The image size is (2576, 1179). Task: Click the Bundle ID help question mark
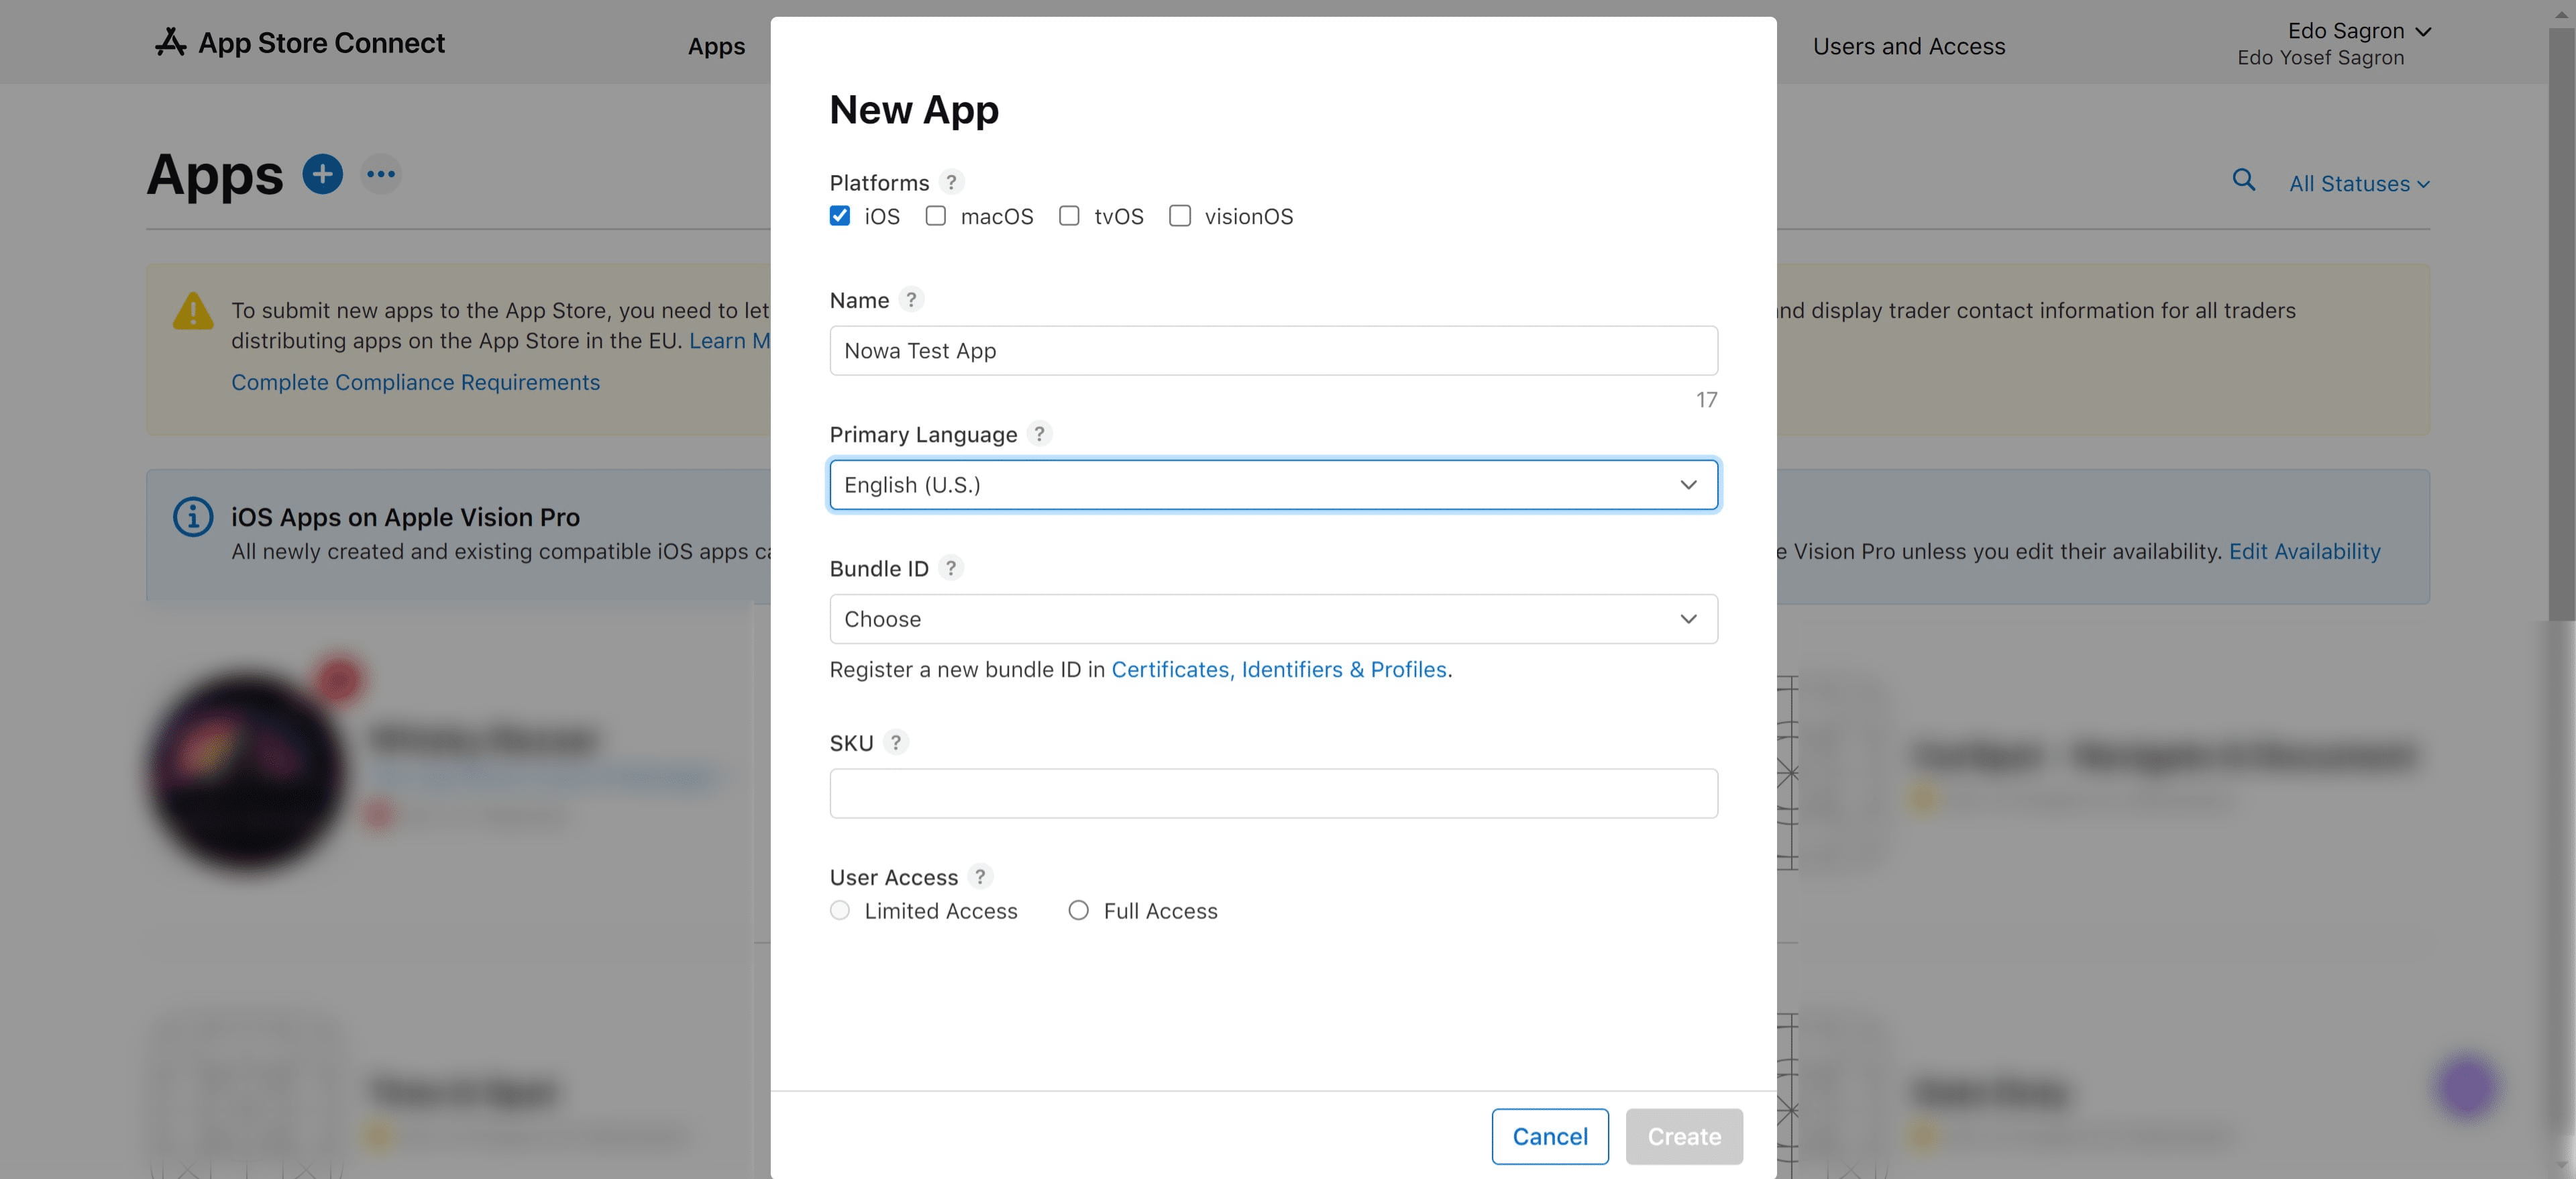950,568
